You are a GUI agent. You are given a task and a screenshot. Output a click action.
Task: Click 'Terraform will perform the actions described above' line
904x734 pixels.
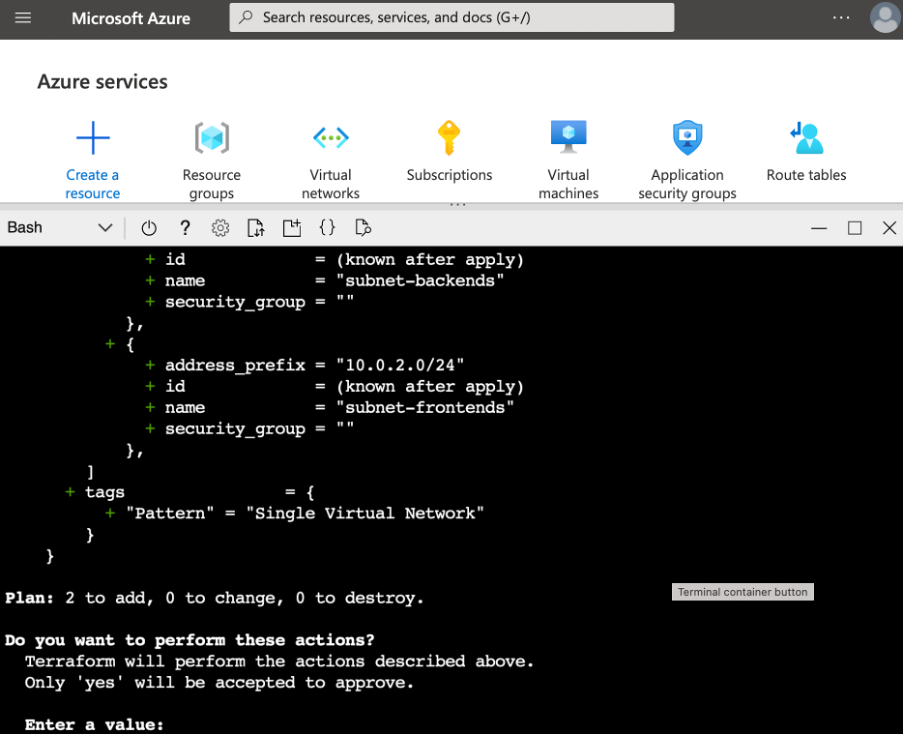[x=279, y=661]
